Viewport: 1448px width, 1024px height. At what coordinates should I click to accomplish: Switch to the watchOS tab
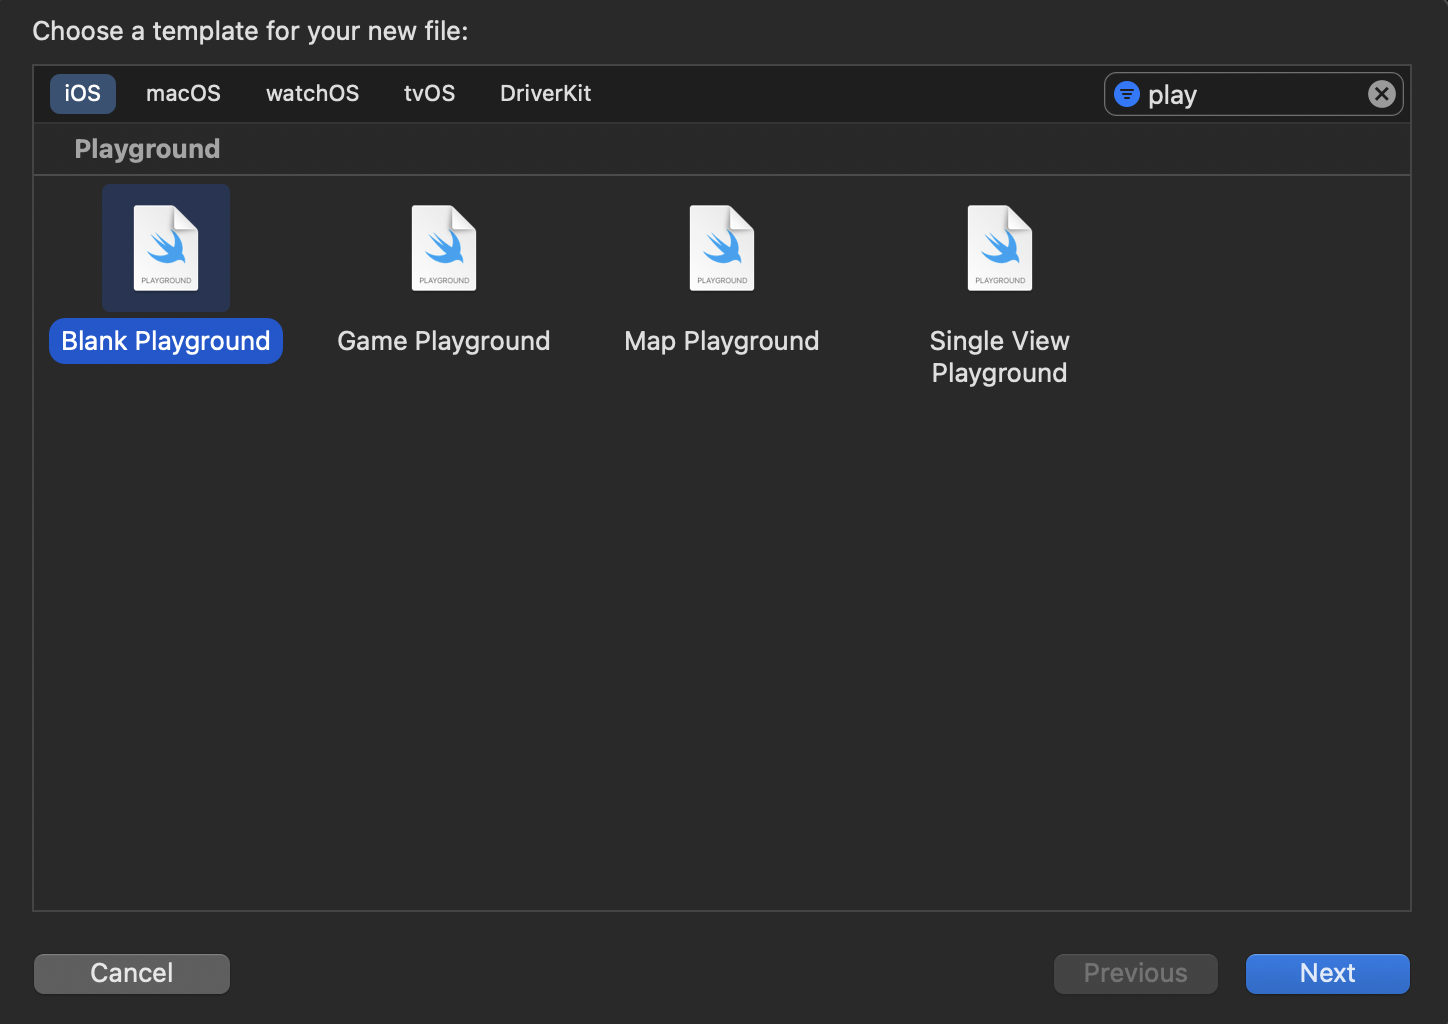click(x=312, y=94)
